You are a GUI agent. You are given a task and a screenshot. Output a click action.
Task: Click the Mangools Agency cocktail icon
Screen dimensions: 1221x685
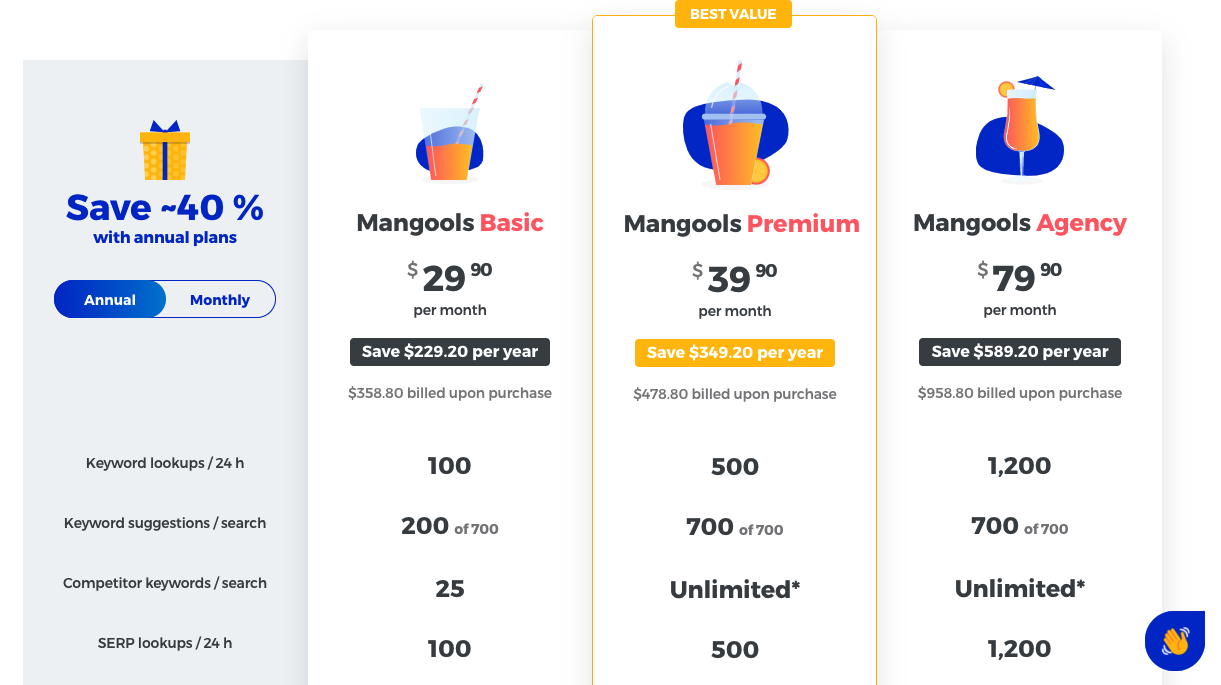1019,130
